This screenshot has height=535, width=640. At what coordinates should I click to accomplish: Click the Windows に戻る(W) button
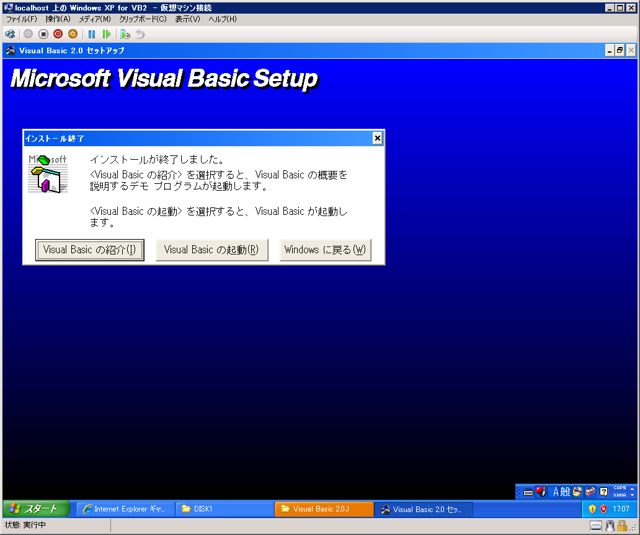click(x=325, y=250)
